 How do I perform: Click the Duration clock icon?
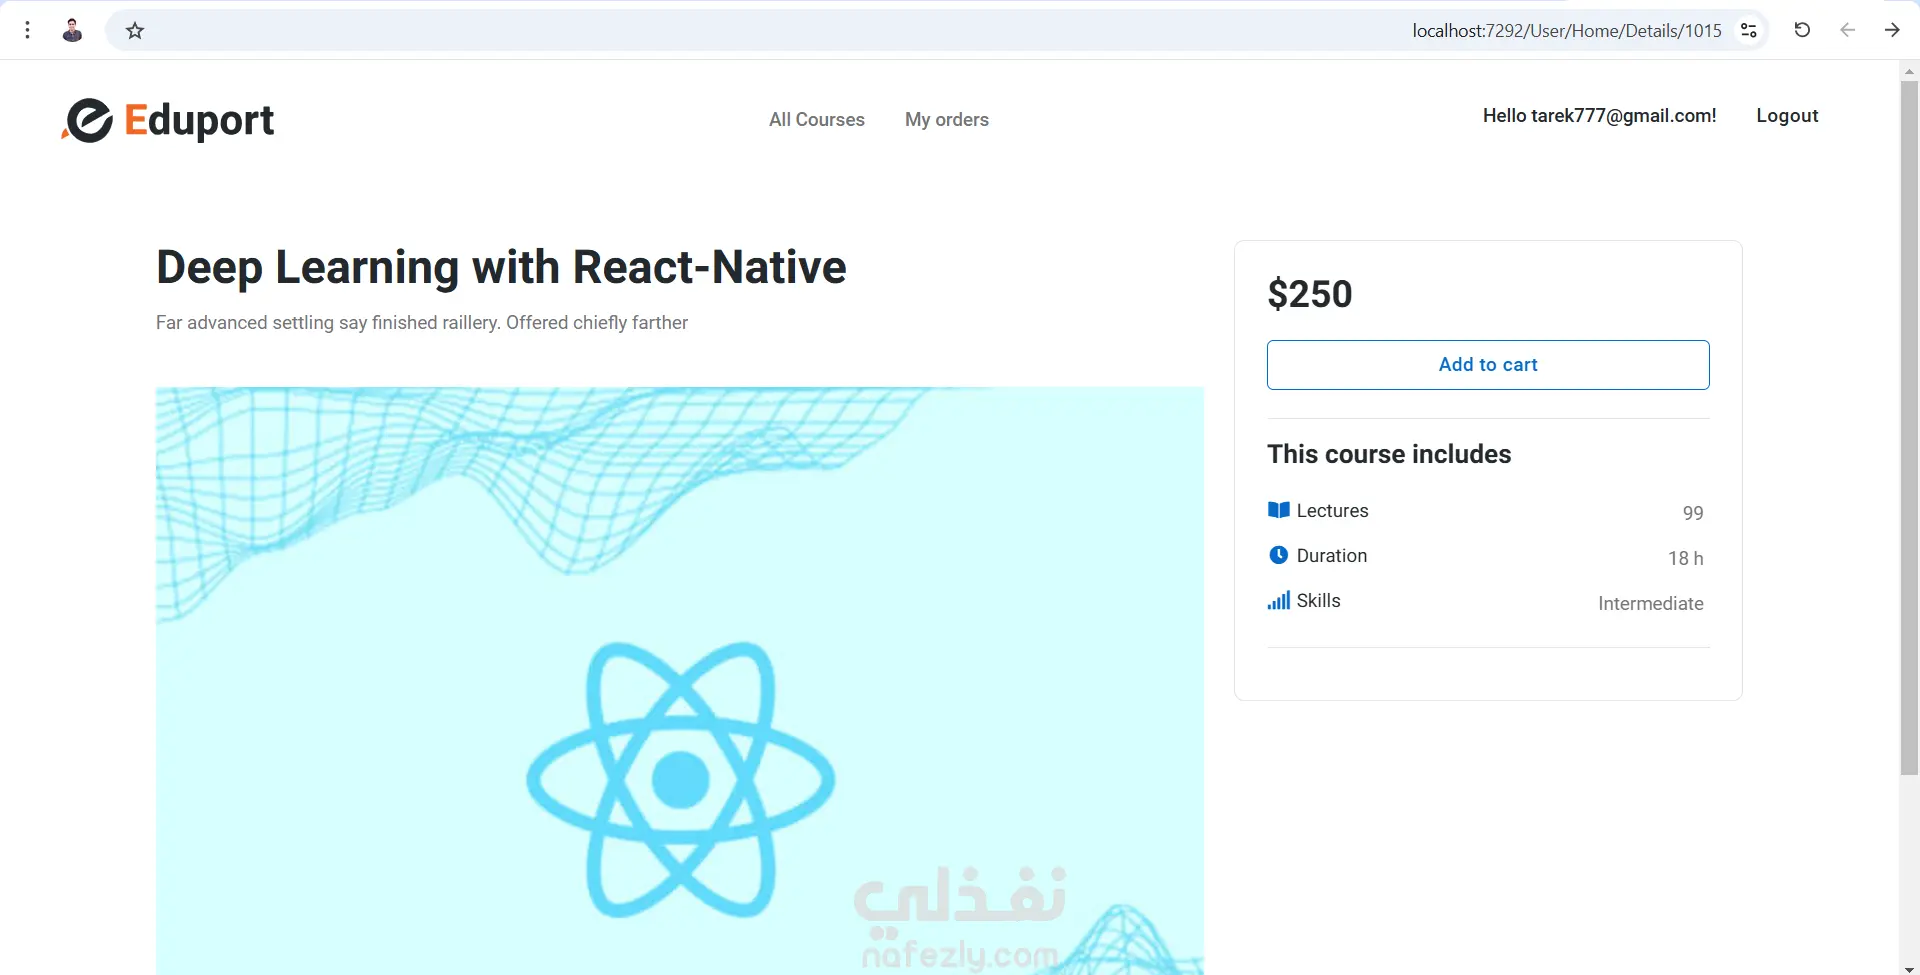(x=1278, y=555)
